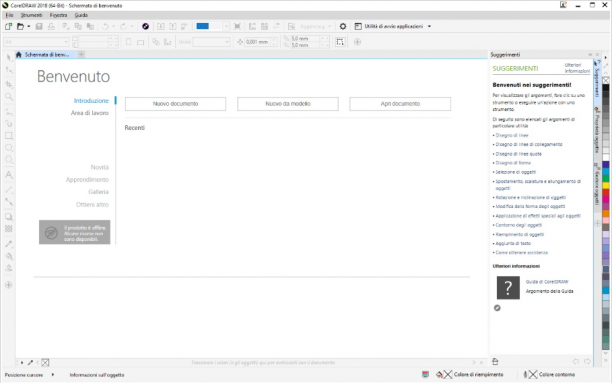Click the quick customize plus at toolbox bottom
The image size is (612, 383).
pos(9,285)
